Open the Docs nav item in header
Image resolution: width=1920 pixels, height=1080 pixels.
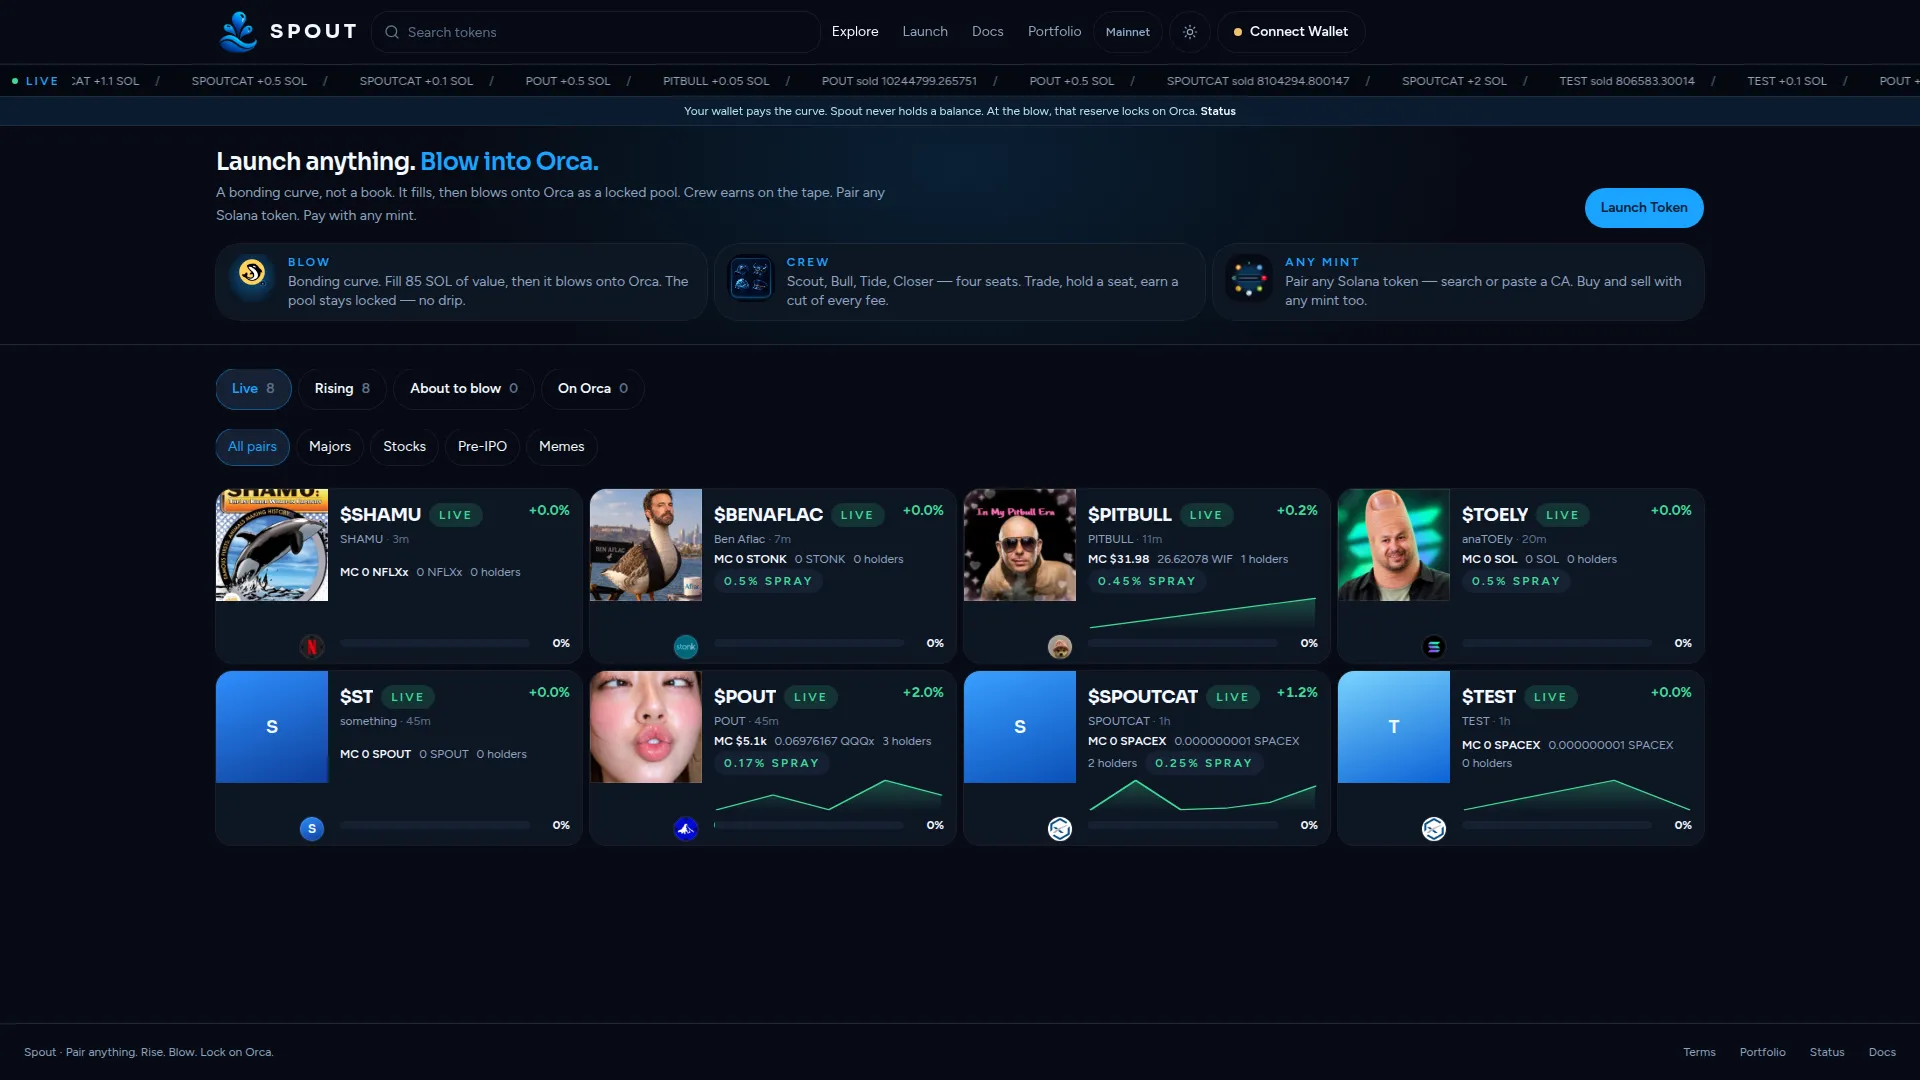pyautogui.click(x=988, y=32)
